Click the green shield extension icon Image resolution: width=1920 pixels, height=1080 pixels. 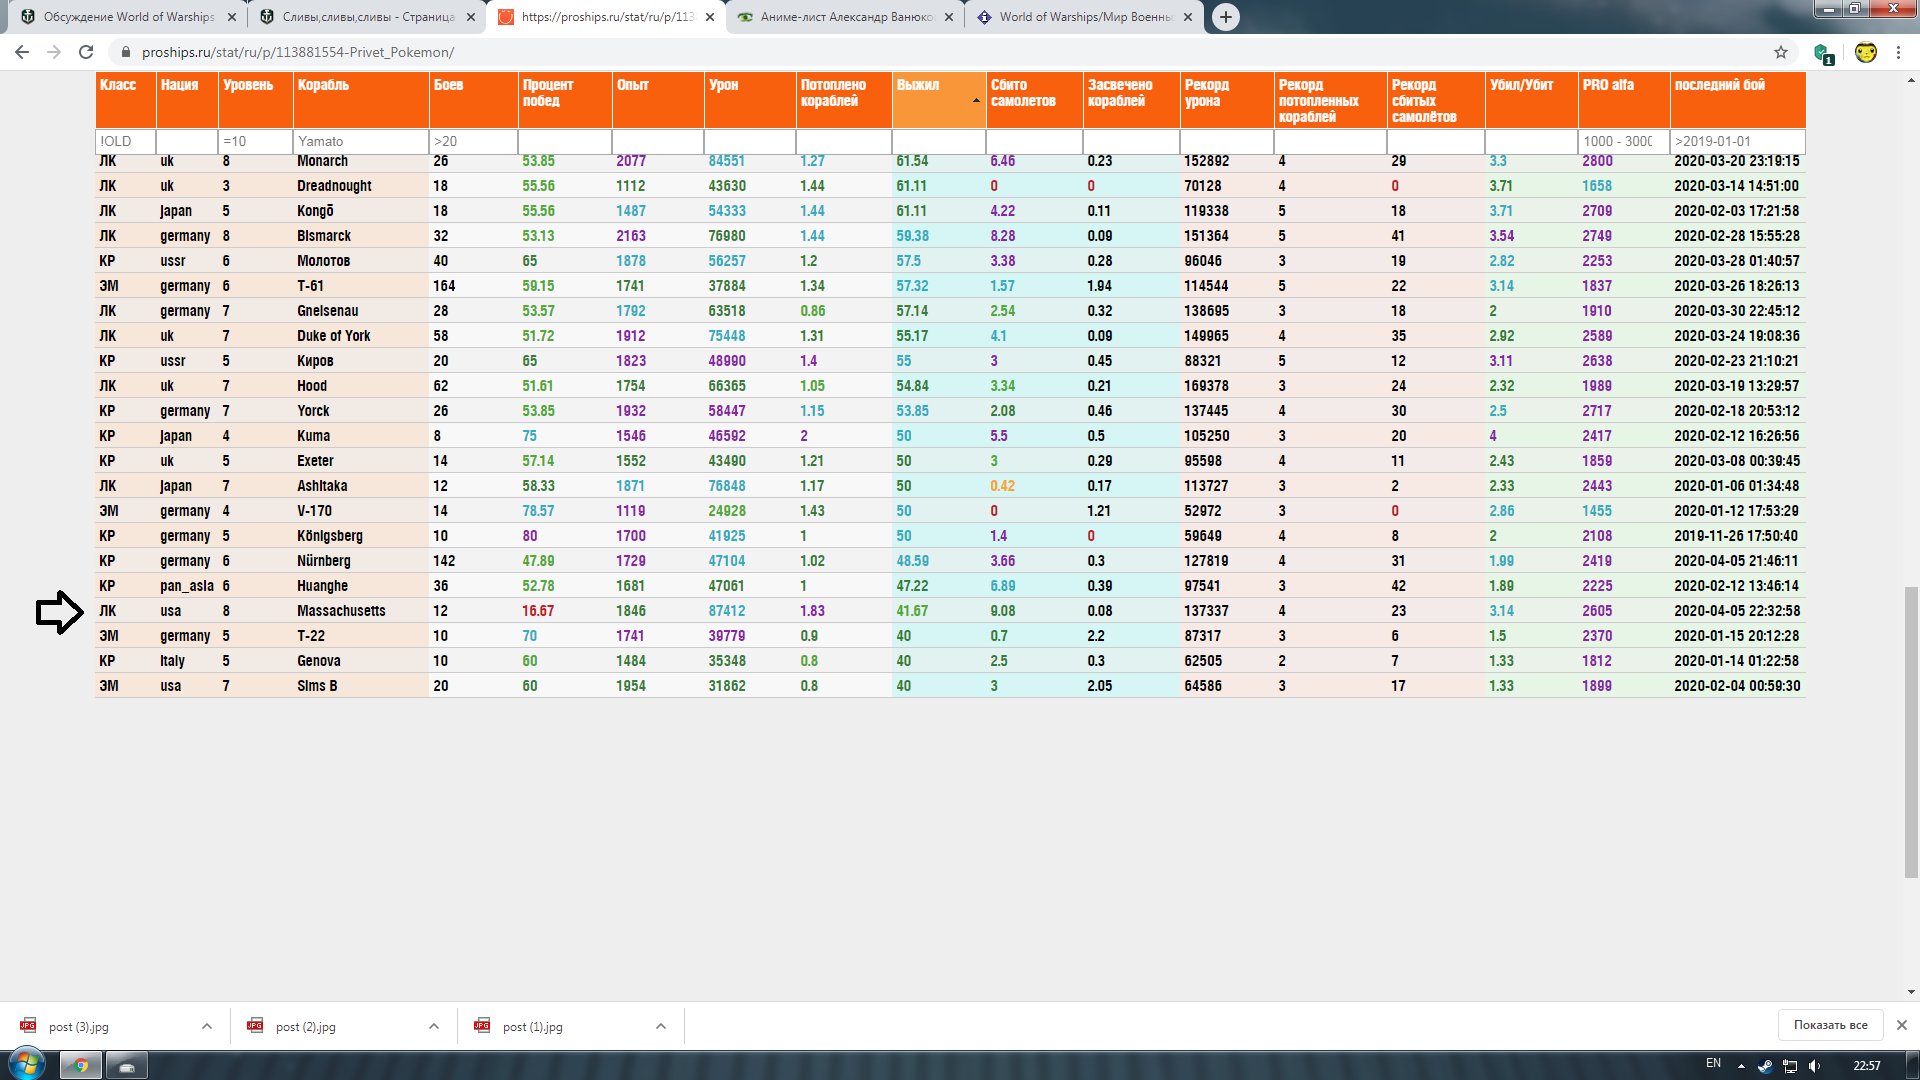click(1822, 53)
